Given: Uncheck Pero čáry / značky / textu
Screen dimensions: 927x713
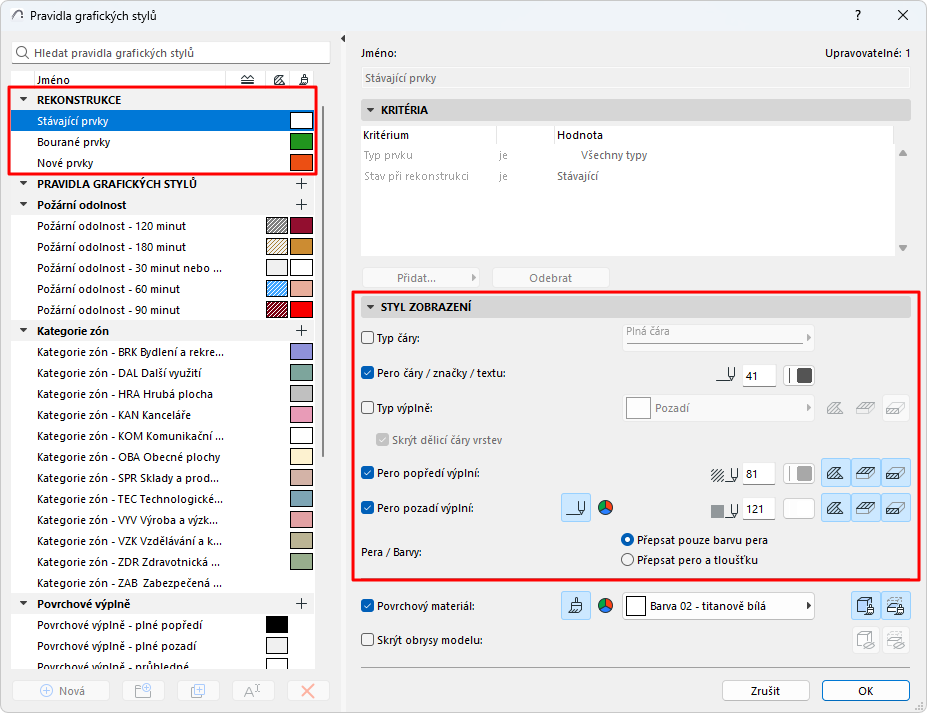Looking at the screenshot, I should (368, 373).
